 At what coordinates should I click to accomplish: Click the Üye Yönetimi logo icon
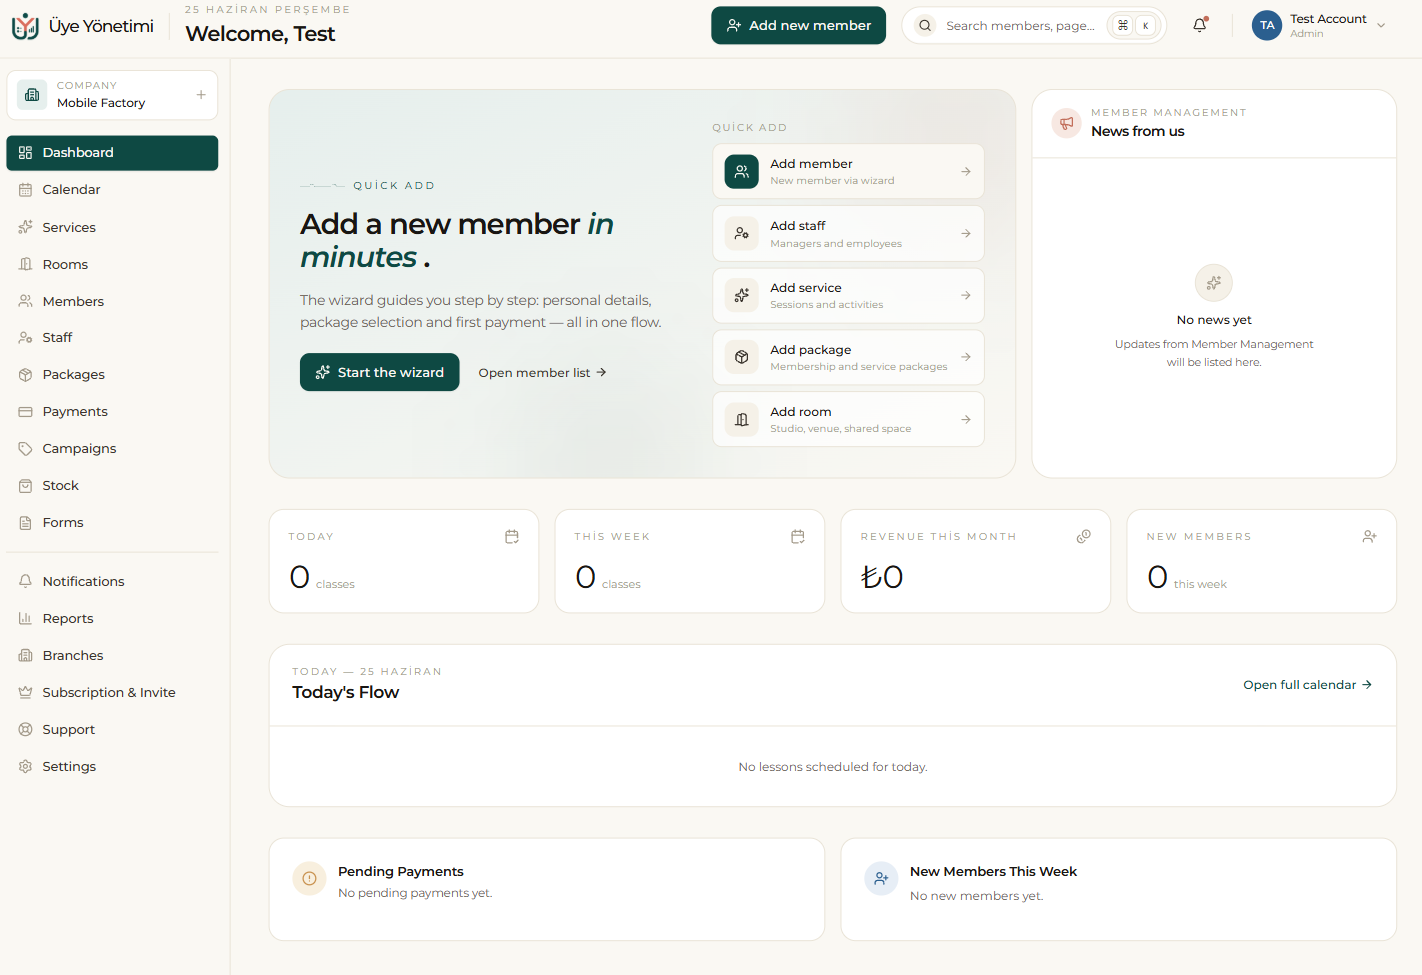[x=25, y=26]
